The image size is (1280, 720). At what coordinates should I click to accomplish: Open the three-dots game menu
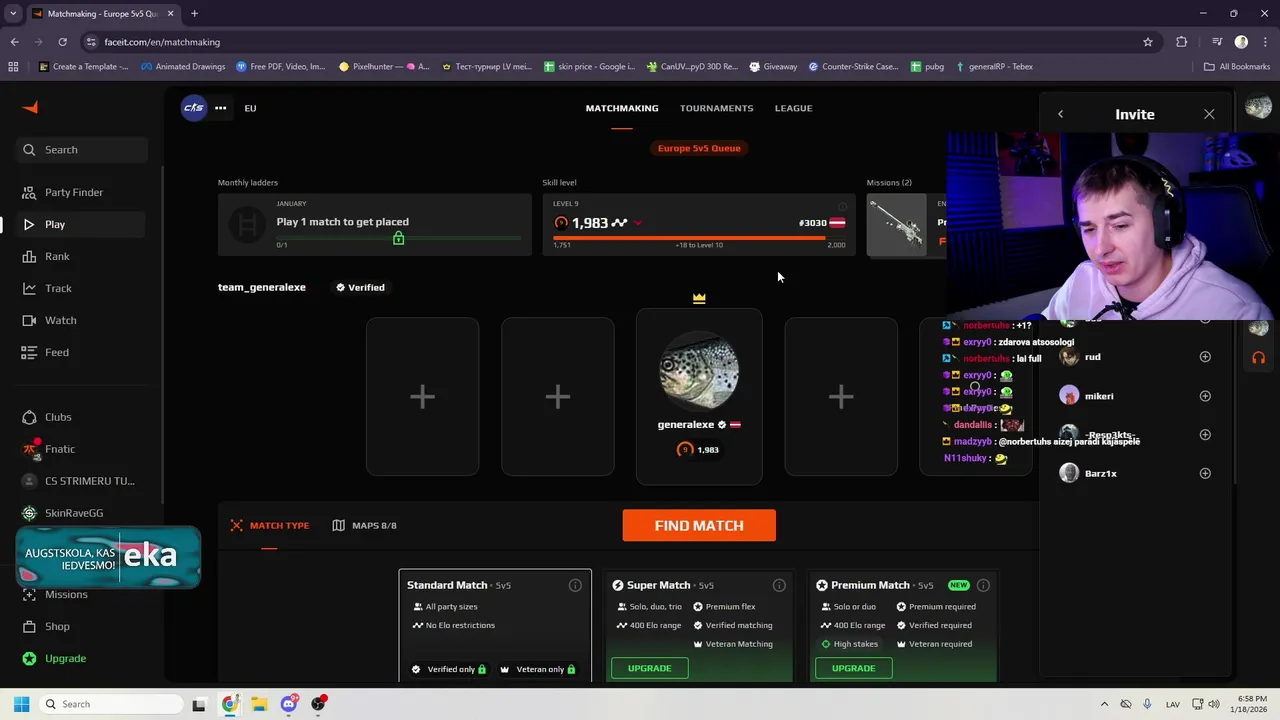pos(220,108)
